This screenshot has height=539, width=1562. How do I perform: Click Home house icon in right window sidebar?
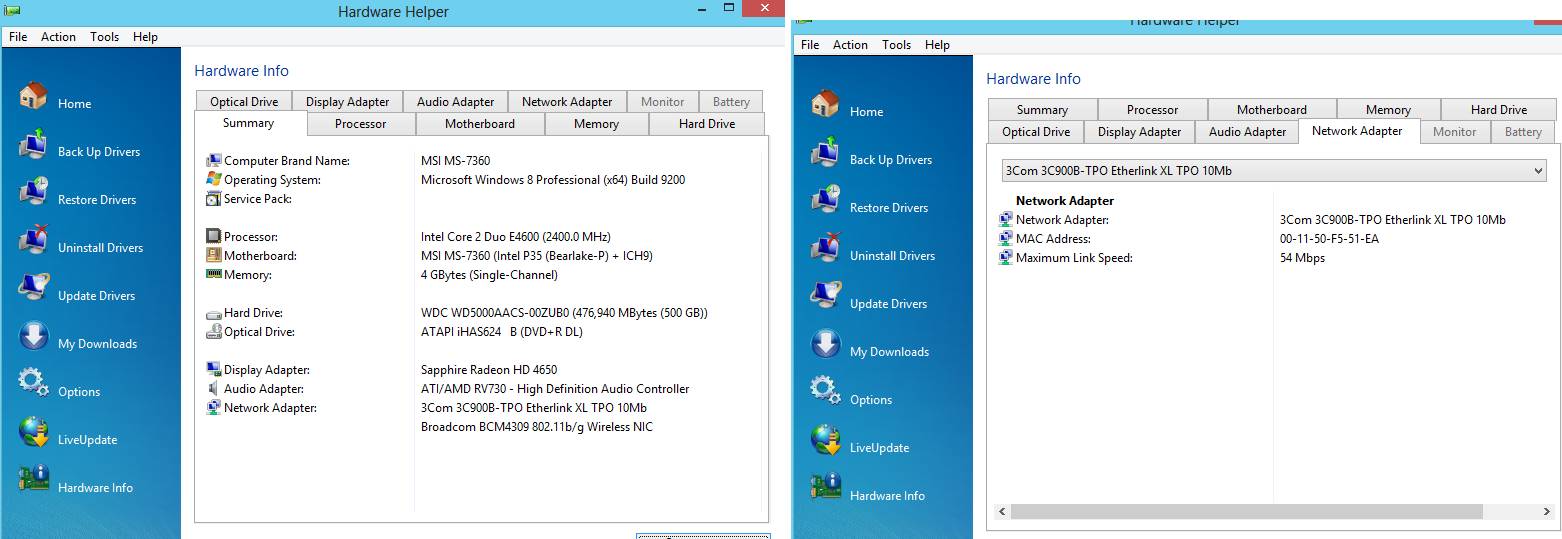click(x=825, y=104)
